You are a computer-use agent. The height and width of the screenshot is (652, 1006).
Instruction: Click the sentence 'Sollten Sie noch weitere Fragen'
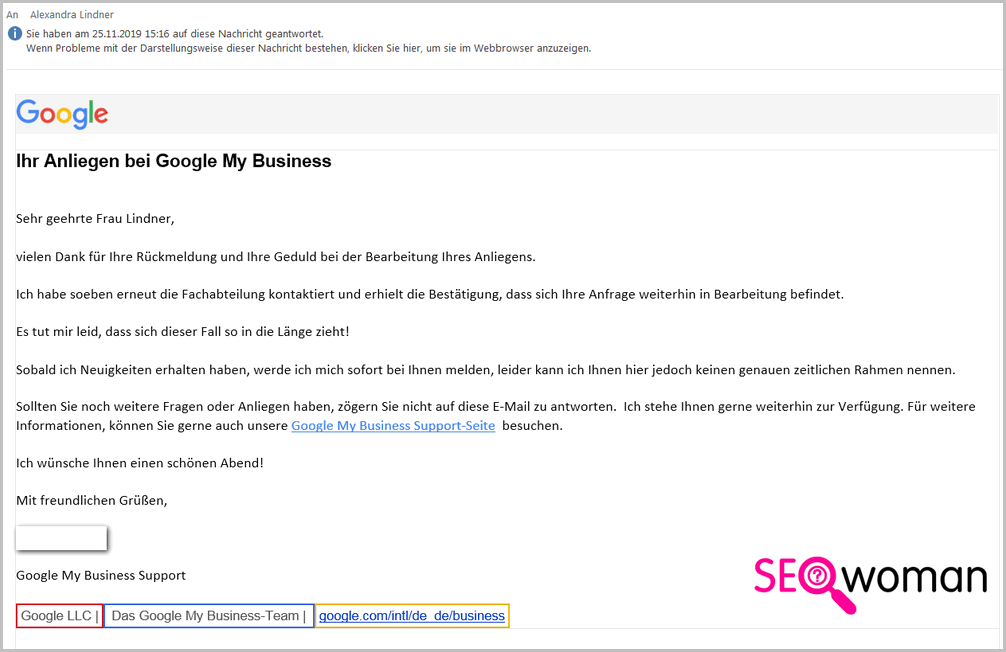[316, 407]
